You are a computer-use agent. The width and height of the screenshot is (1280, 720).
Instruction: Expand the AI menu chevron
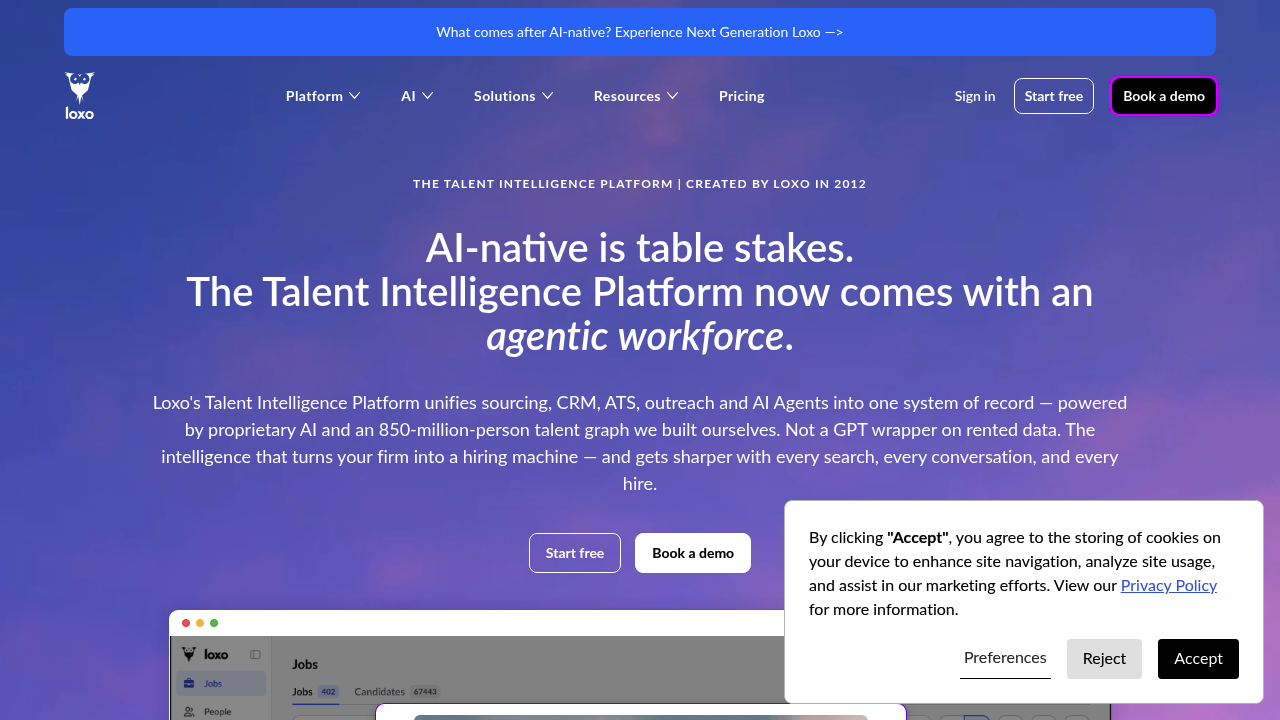point(427,96)
